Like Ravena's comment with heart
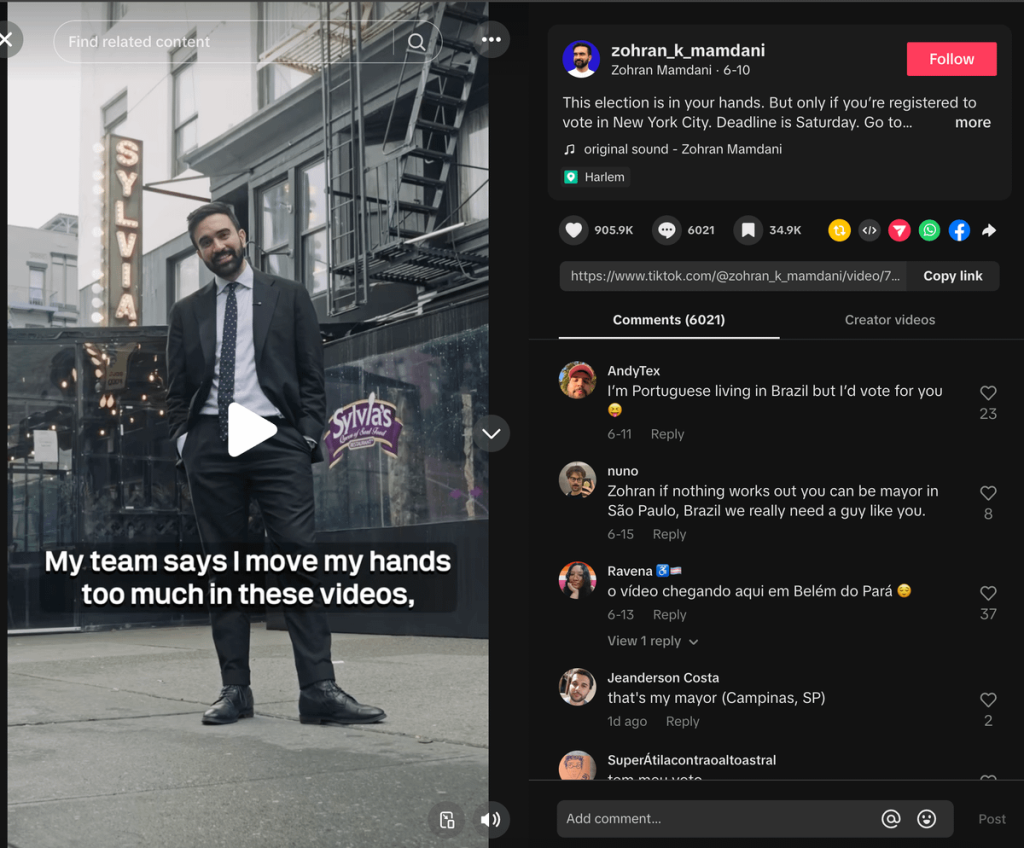The image size is (1024, 848). pyautogui.click(x=988, y=593)
